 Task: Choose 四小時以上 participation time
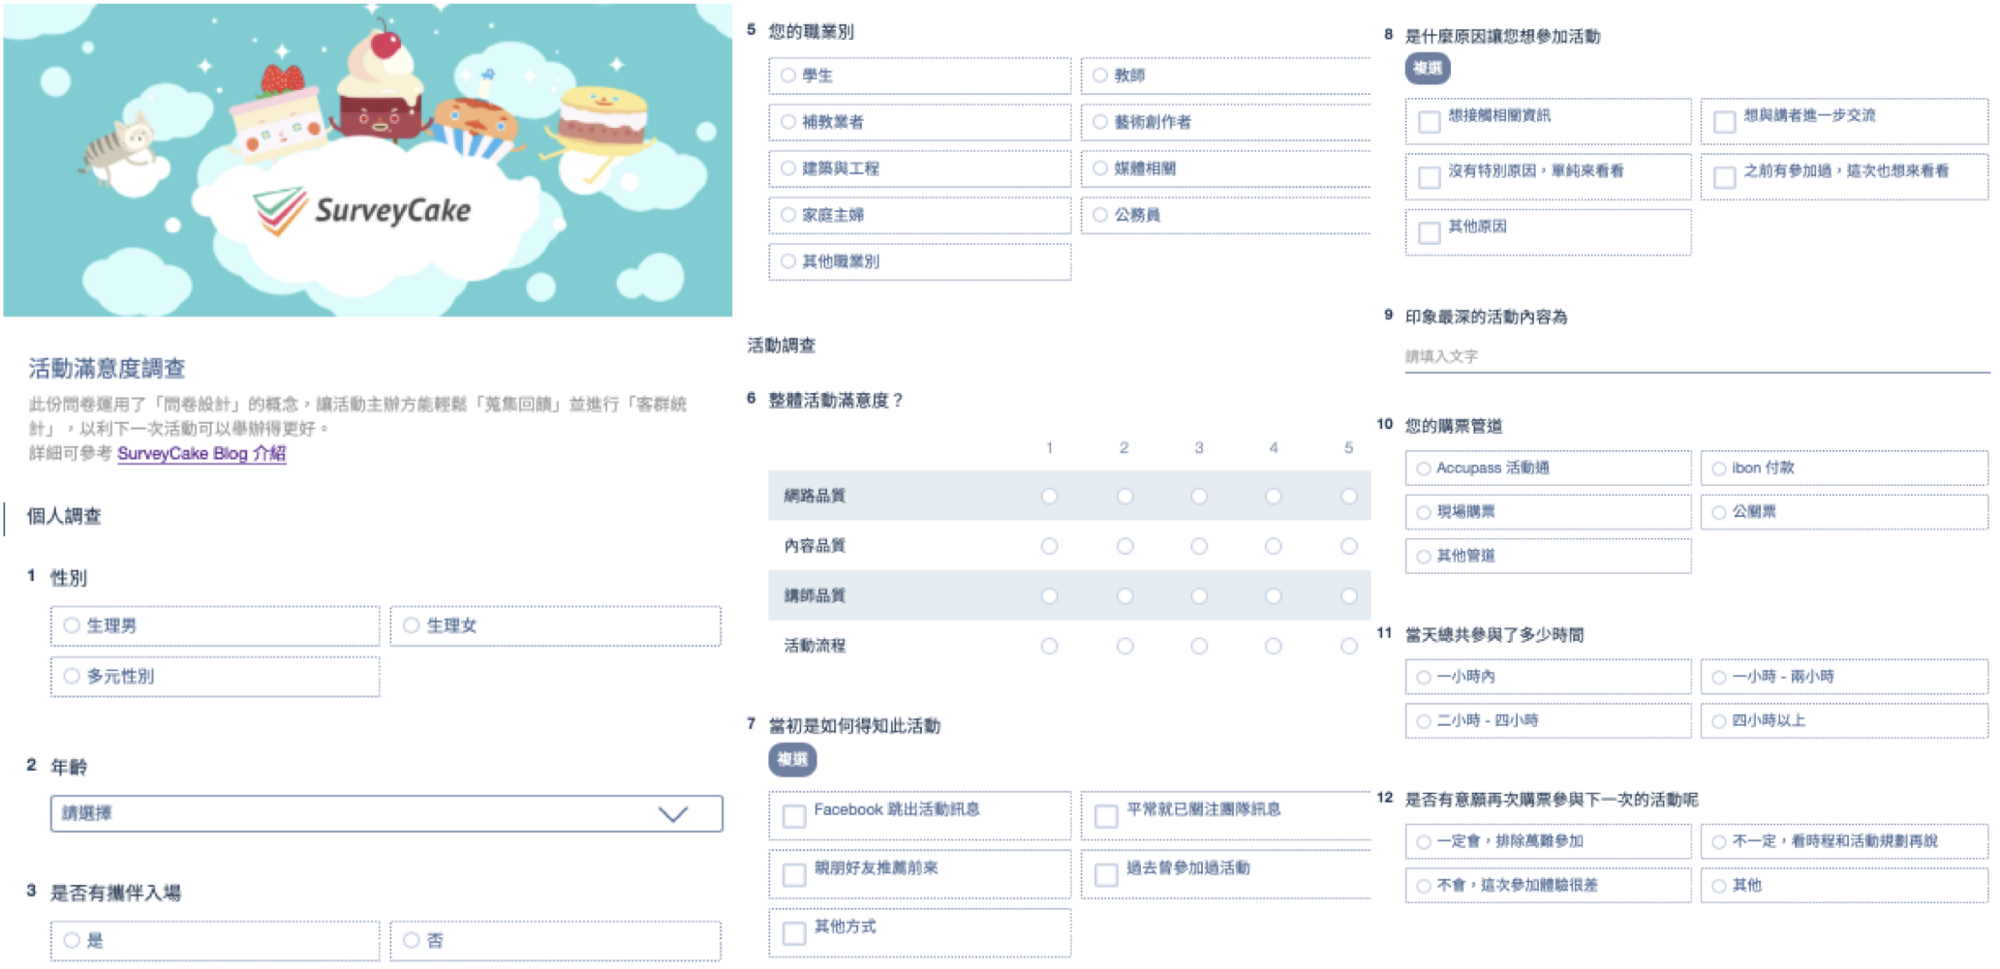pos(1719,721)
